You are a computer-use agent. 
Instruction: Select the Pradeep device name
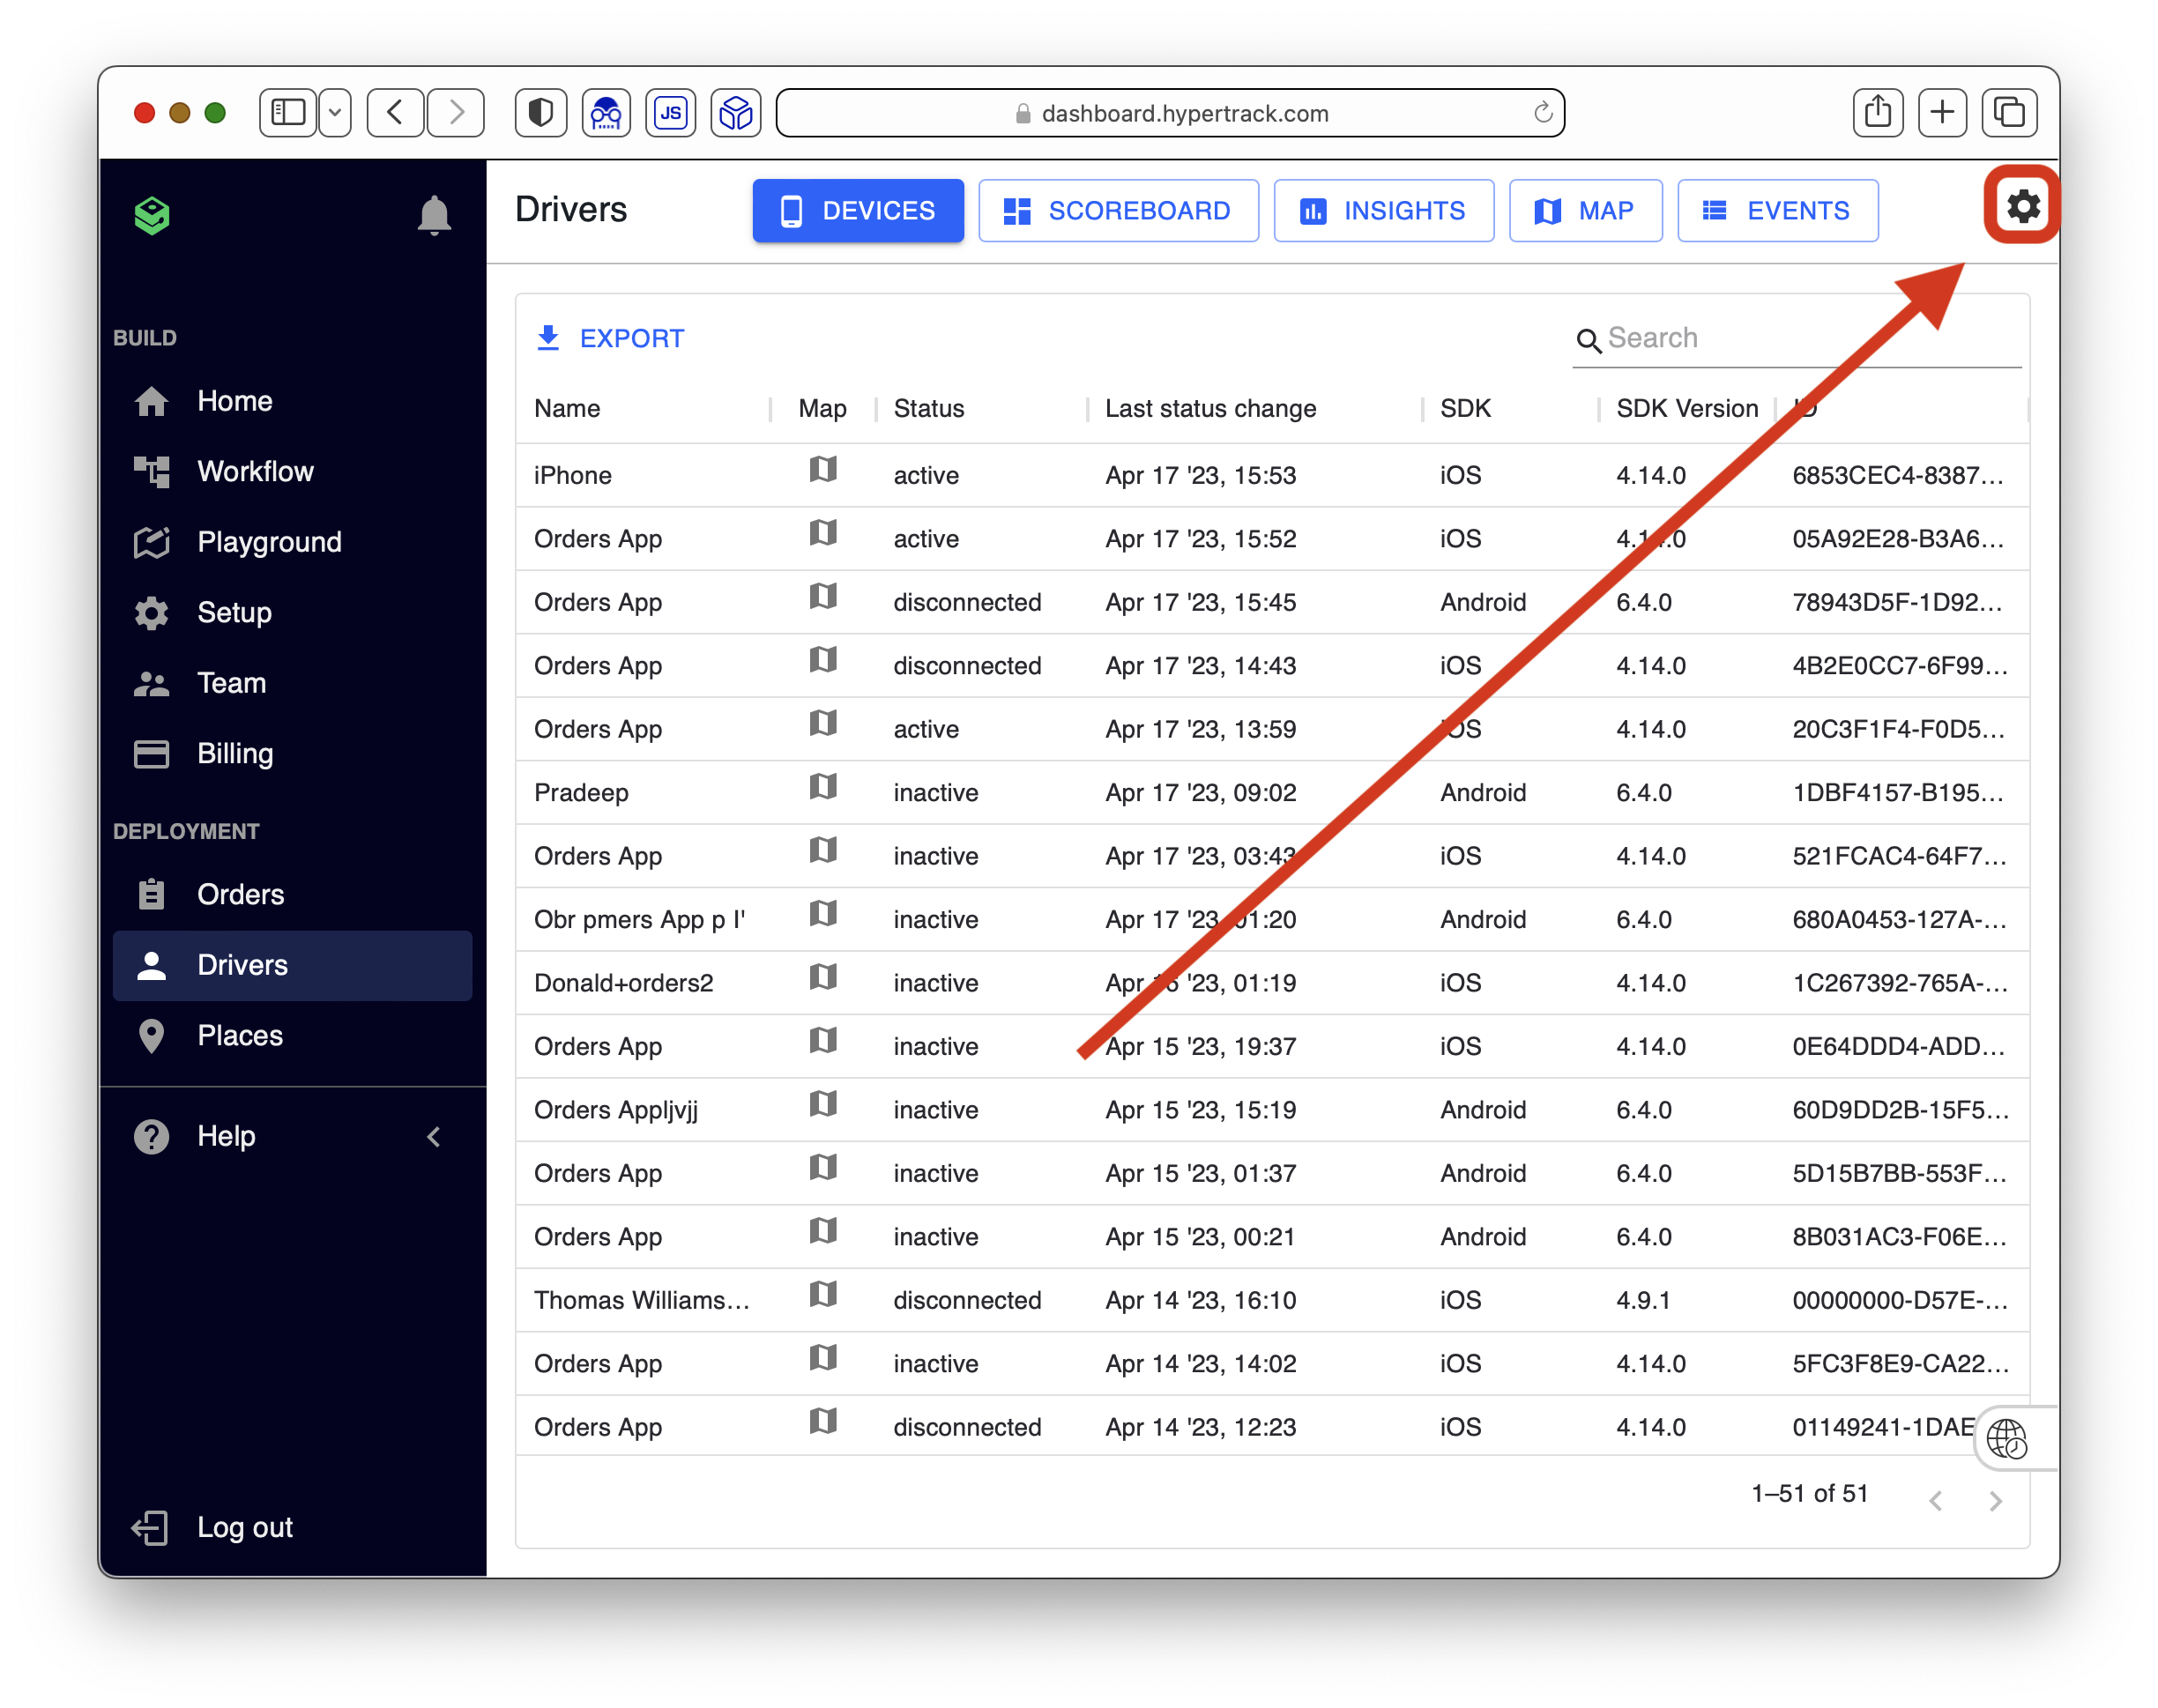click(x=581, y=792)
